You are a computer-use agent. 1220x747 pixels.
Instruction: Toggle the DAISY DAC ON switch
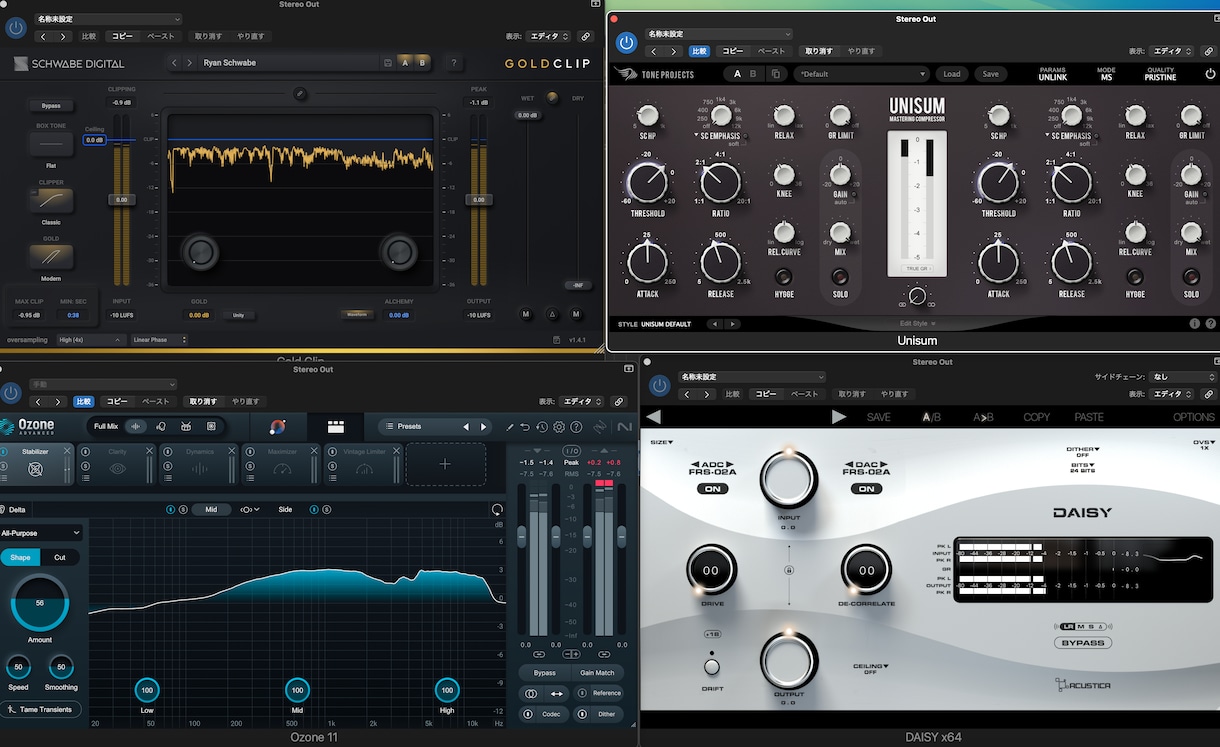click(866, 489)
